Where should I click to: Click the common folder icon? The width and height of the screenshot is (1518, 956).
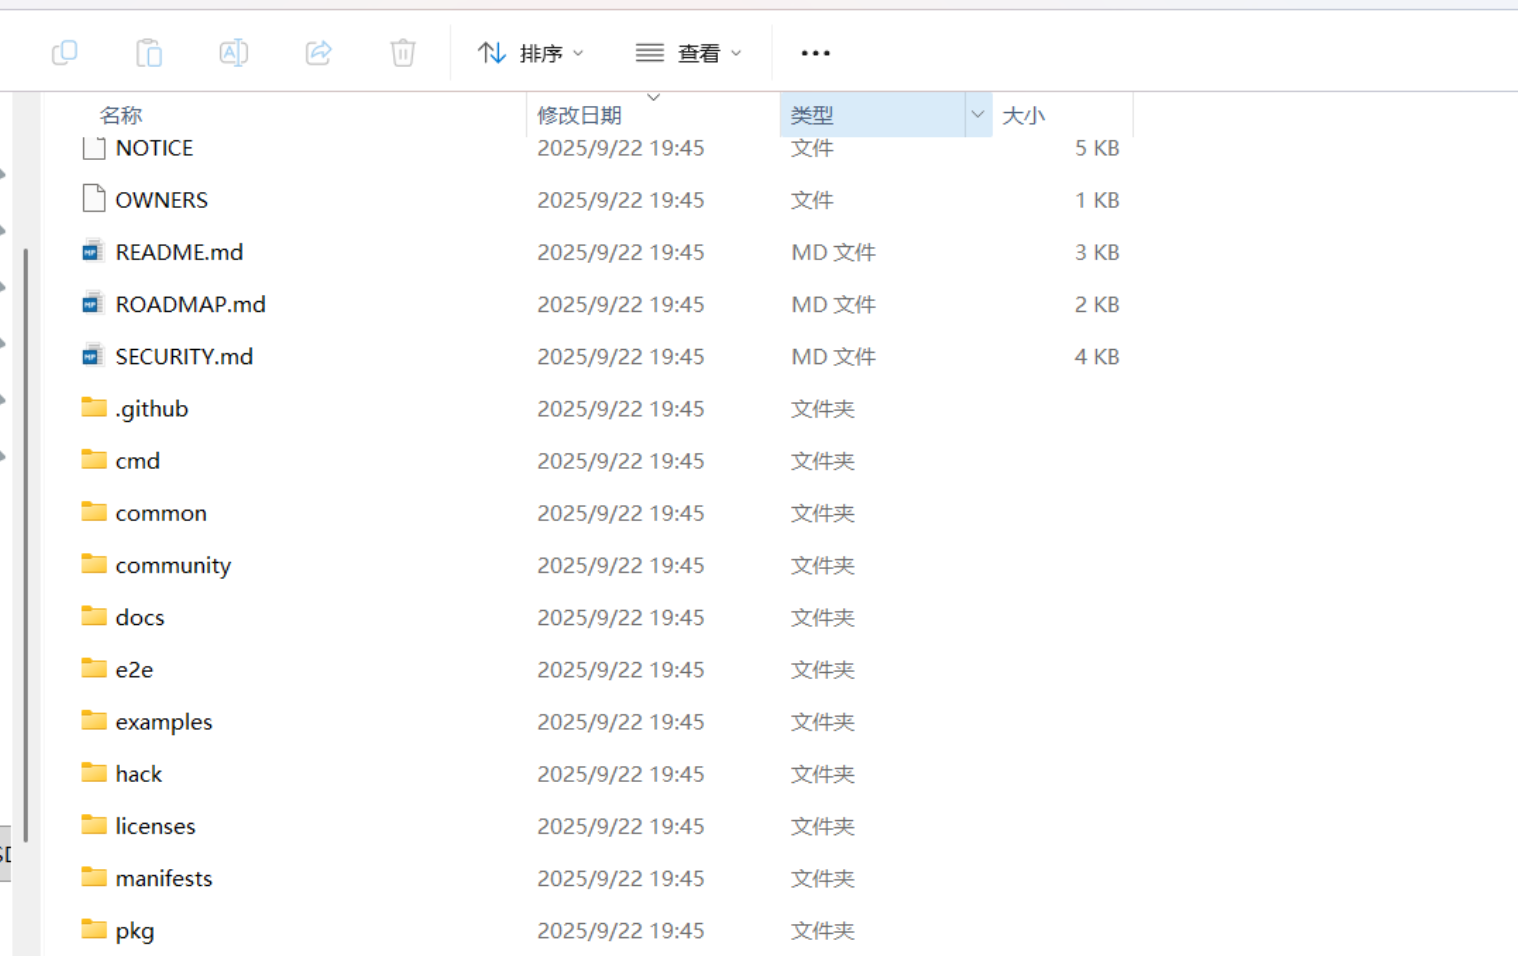click(x=94, y=511)
